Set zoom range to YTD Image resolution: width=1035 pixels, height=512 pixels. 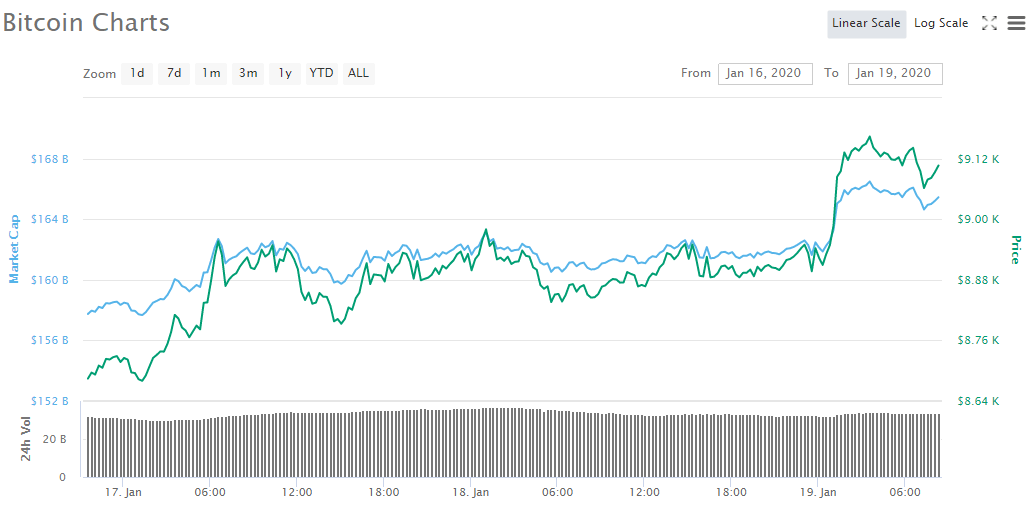(321, 74)
